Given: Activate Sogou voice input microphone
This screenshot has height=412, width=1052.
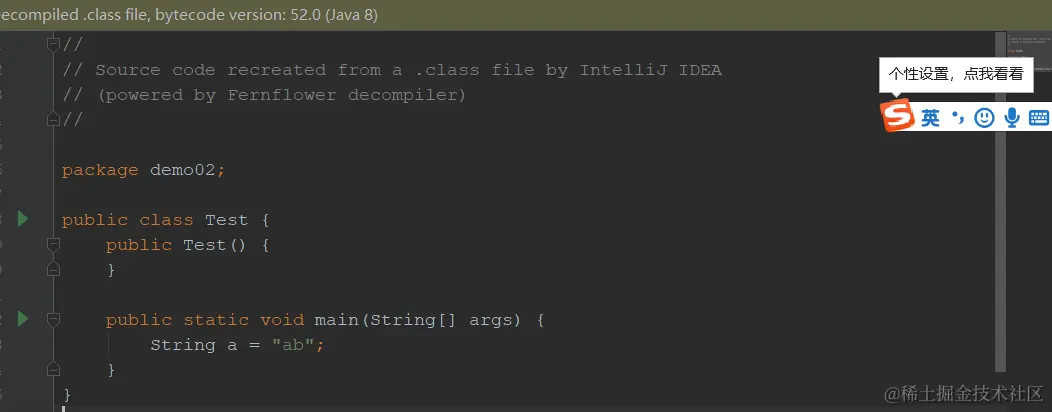Looking at the screenshot, I should point(1012,118).
